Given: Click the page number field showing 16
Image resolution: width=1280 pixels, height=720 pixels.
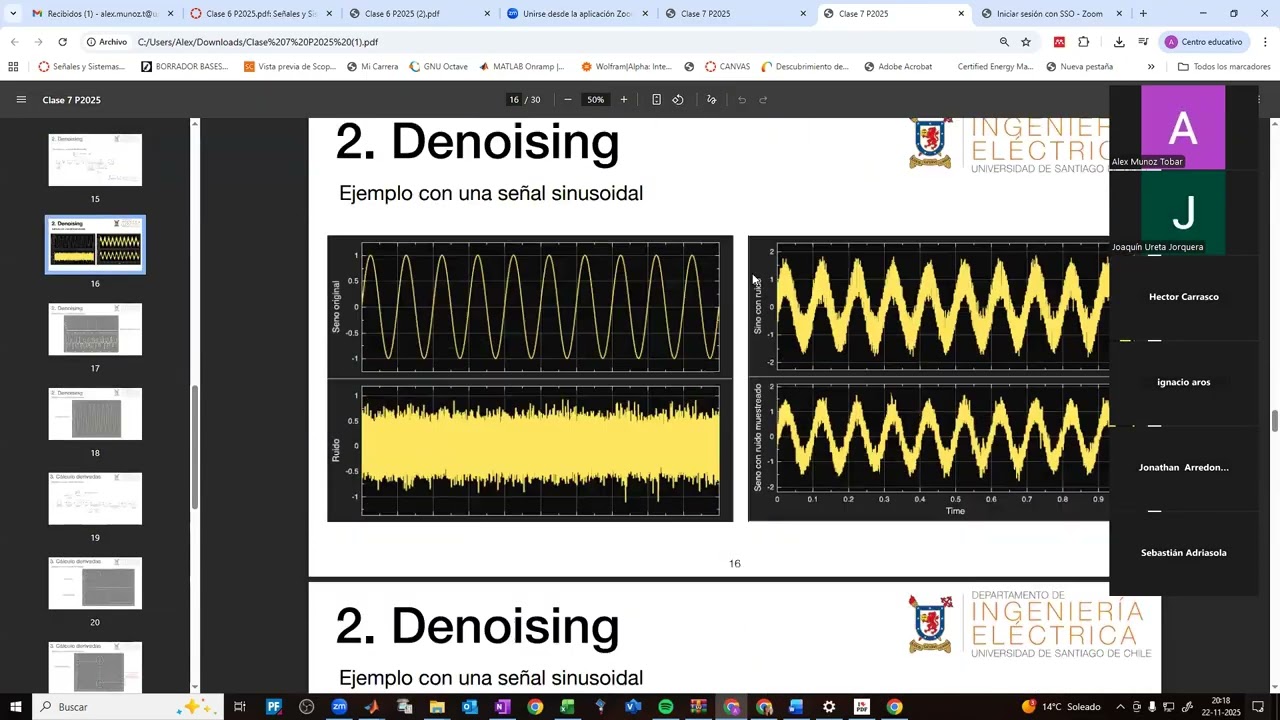Looking at the screenshot, I should click(514, 100).
